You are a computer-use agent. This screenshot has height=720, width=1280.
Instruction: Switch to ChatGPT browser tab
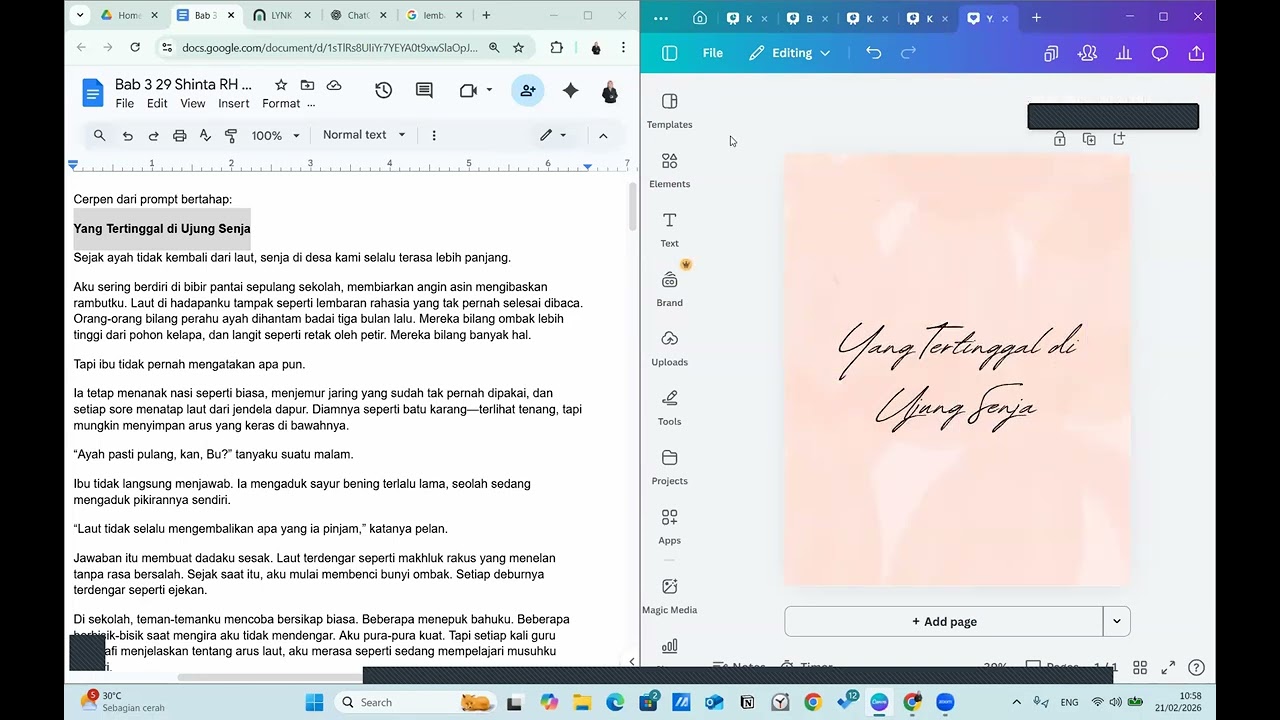[x=357, y=16]
